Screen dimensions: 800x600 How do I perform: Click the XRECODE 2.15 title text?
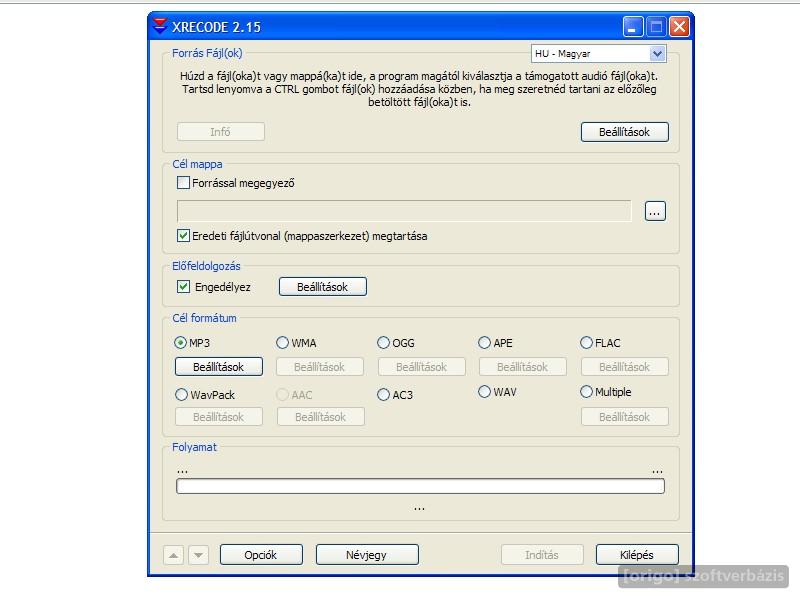tap(216, 27)
